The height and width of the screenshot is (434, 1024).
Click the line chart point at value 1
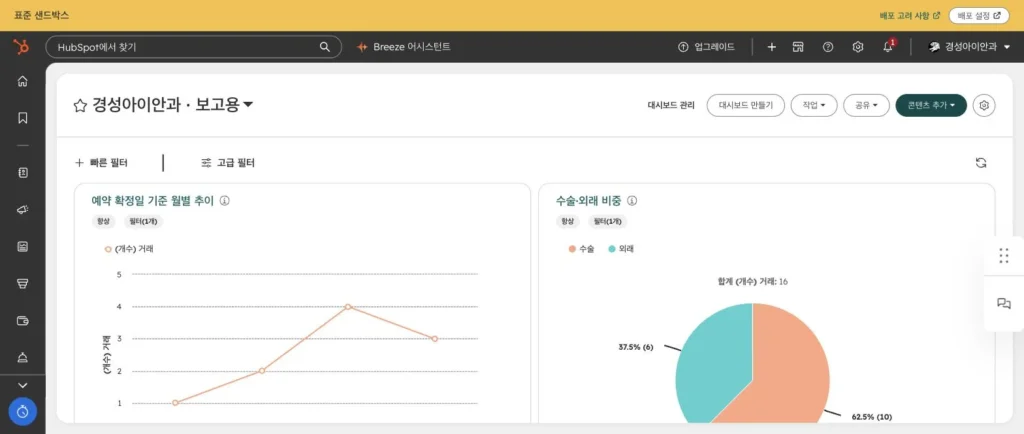coord(175,403)
